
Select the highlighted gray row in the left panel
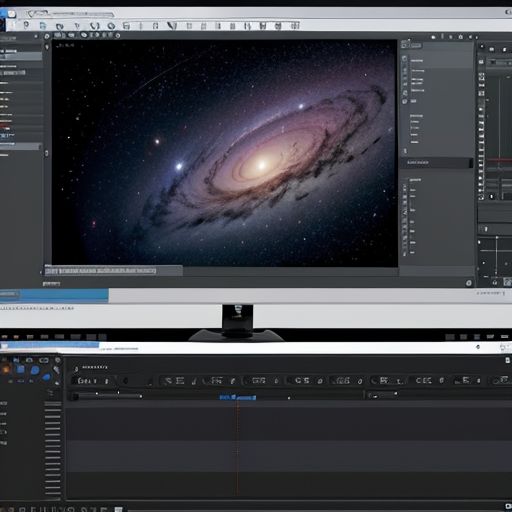[21, 146]
